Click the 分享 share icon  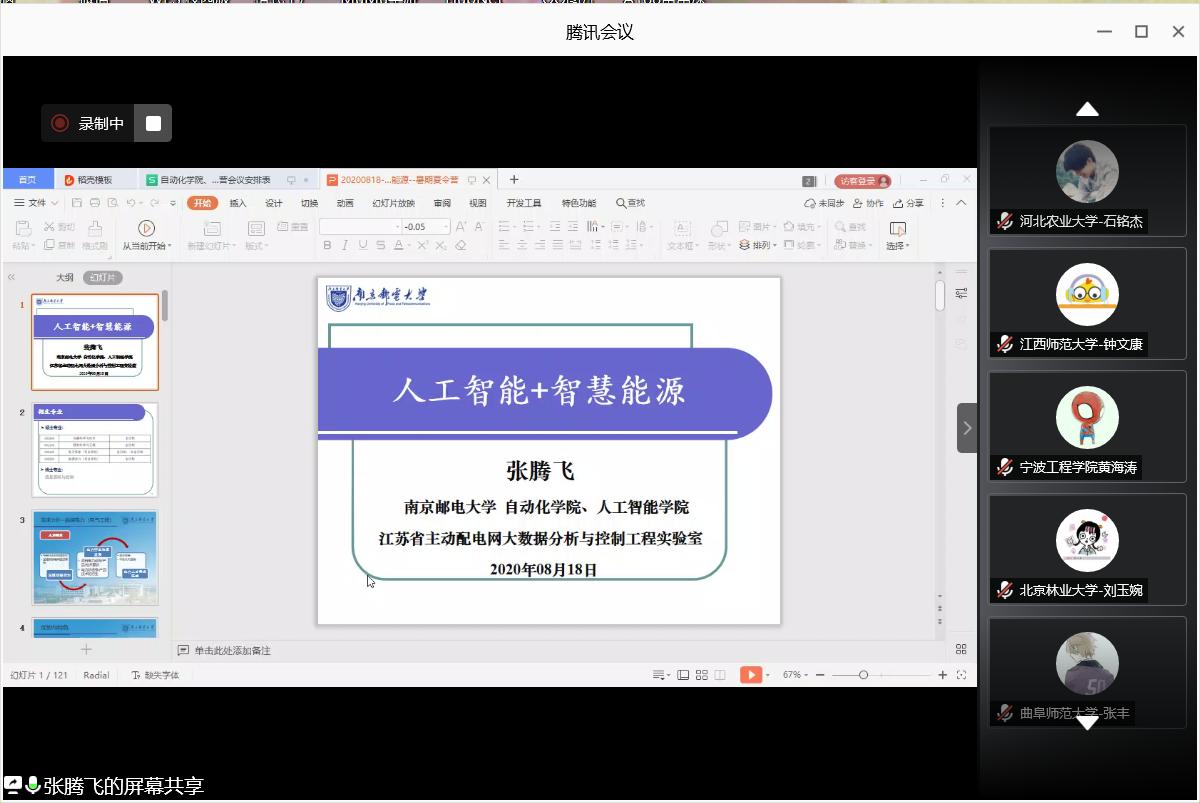tap(908, 203)
